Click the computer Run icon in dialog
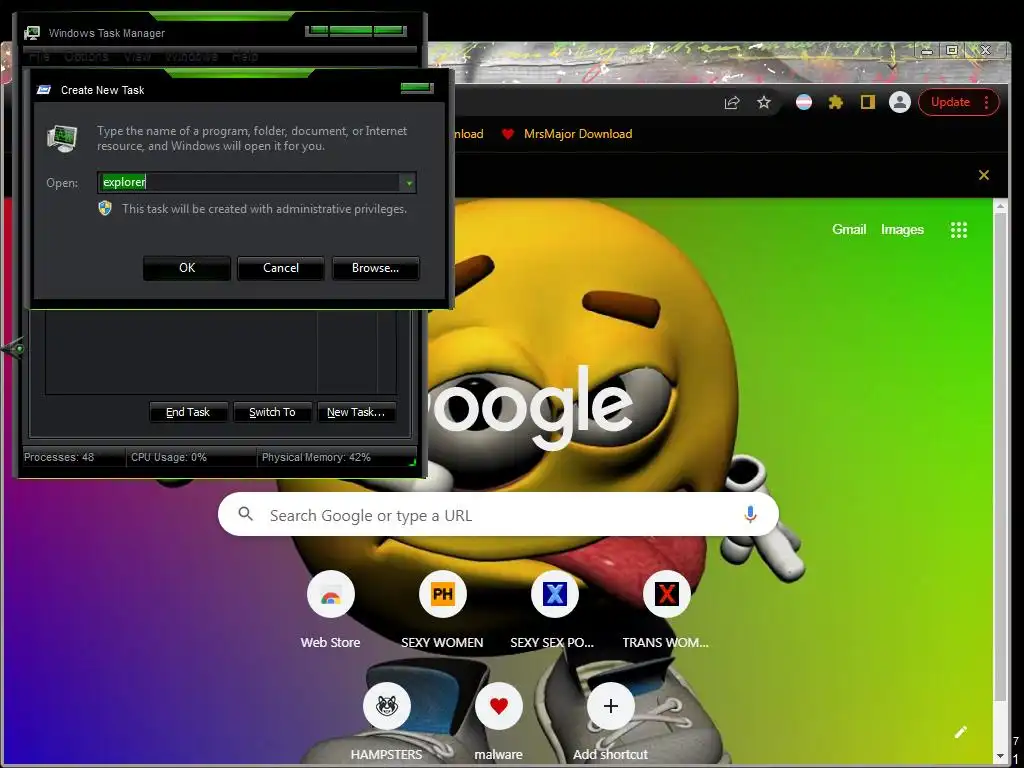The width and height of the screenshot is (1024, 768). coord(63,138)
